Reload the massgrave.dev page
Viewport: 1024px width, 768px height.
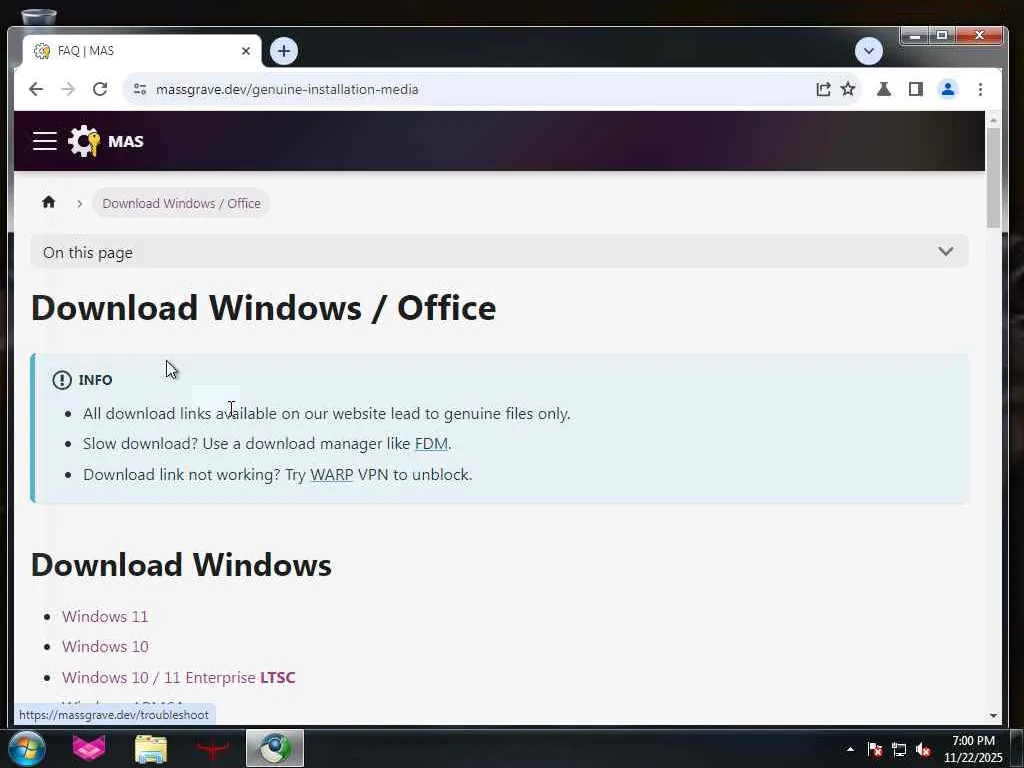[100, 89]
